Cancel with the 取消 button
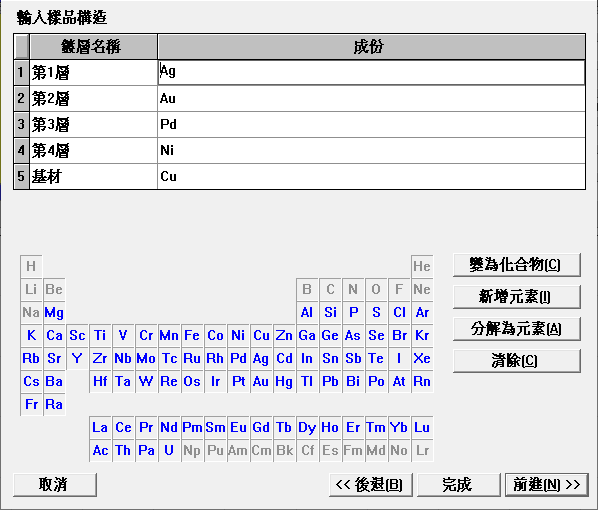The image size is (598, 510). pos(55,485)
